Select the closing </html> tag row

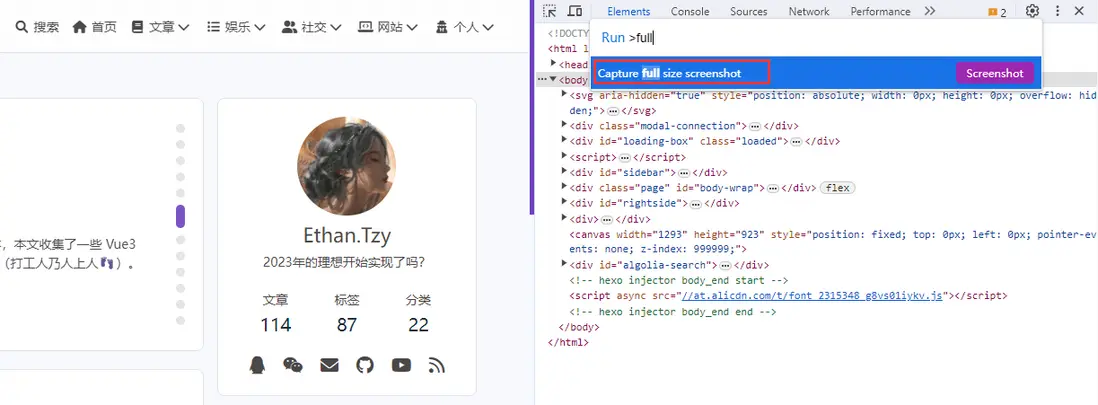point(568,343)
